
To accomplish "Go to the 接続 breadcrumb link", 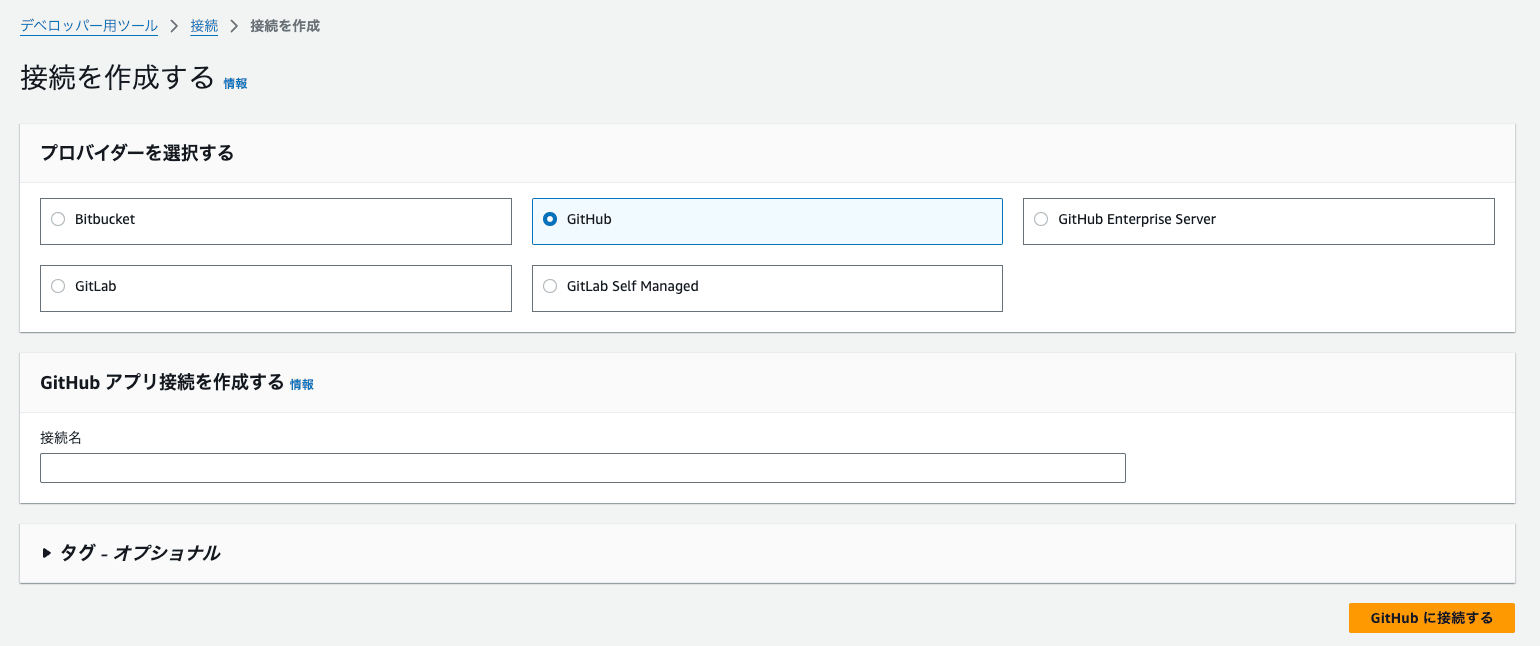I will 204,26.
